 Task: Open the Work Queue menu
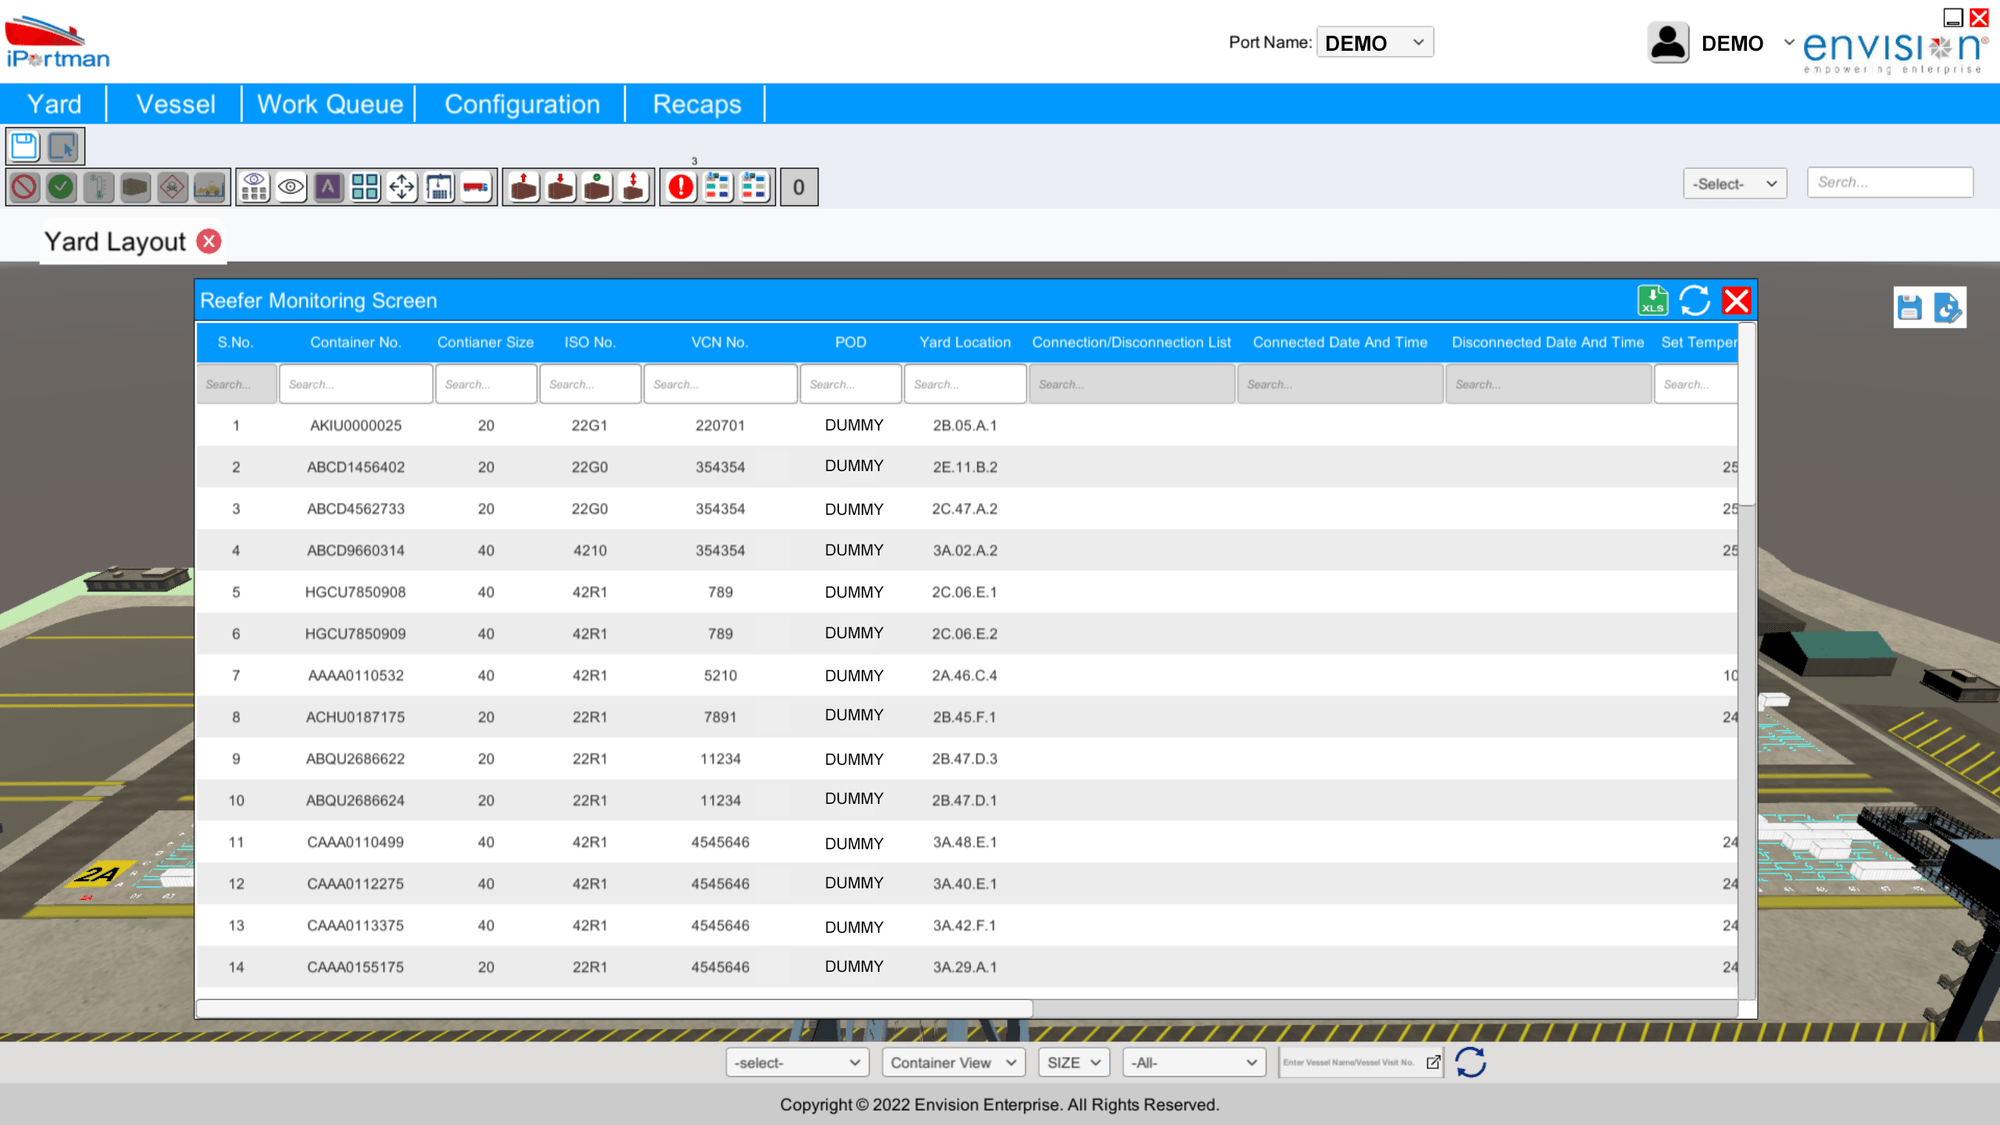(330, 103)
